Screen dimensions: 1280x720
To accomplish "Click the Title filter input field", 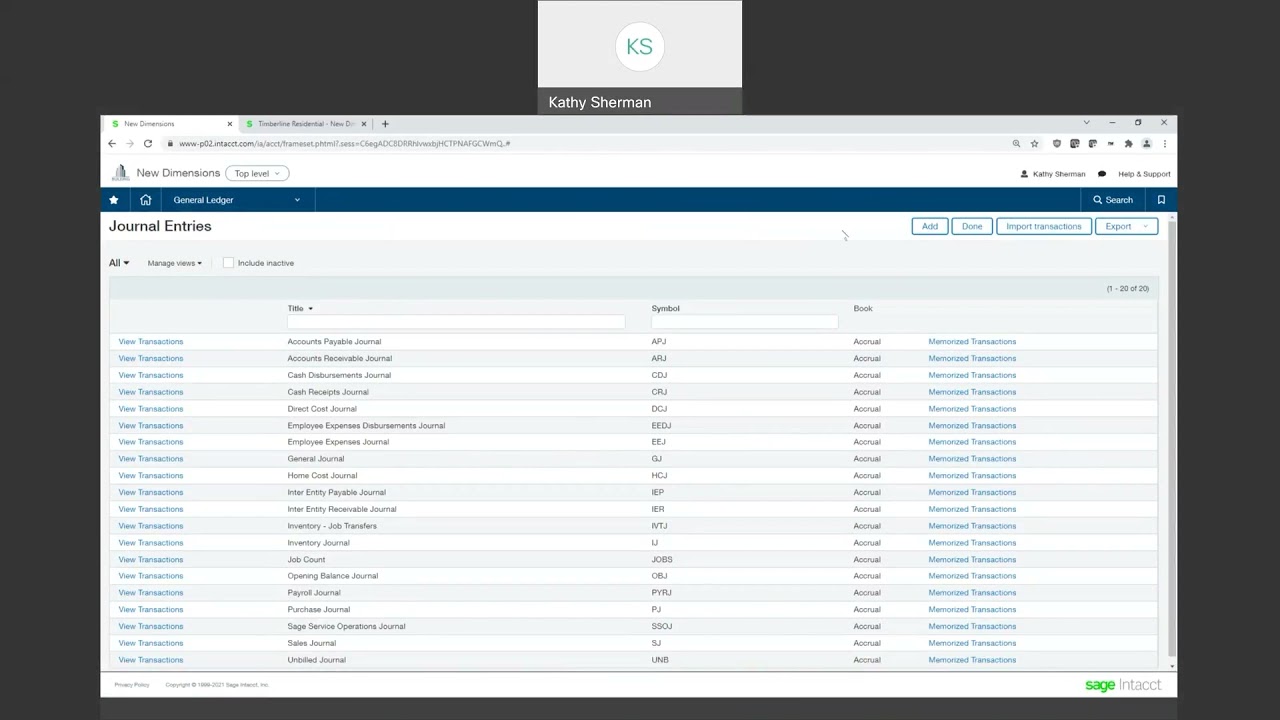I will (456, 322).
